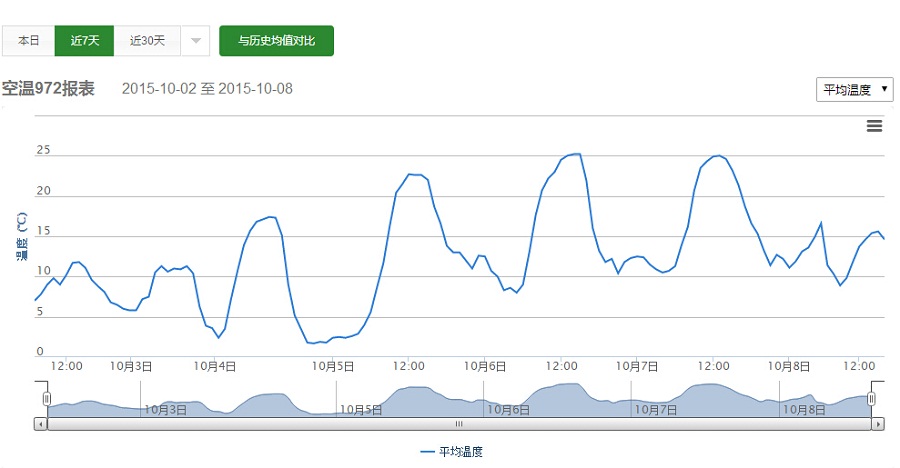Click the 10月4日 x-axis label
Screen dimensions: 900x468
point(215,366)
